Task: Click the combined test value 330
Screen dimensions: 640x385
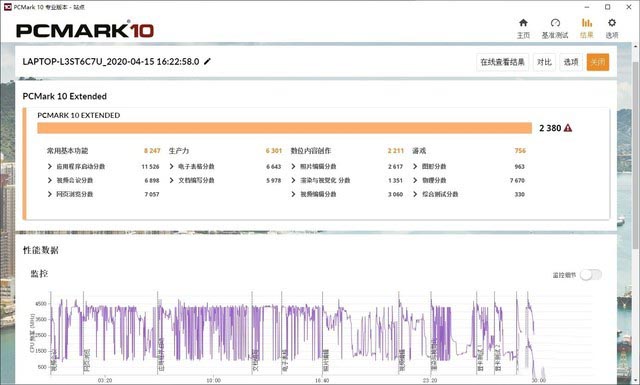Action: coord(520,194)
